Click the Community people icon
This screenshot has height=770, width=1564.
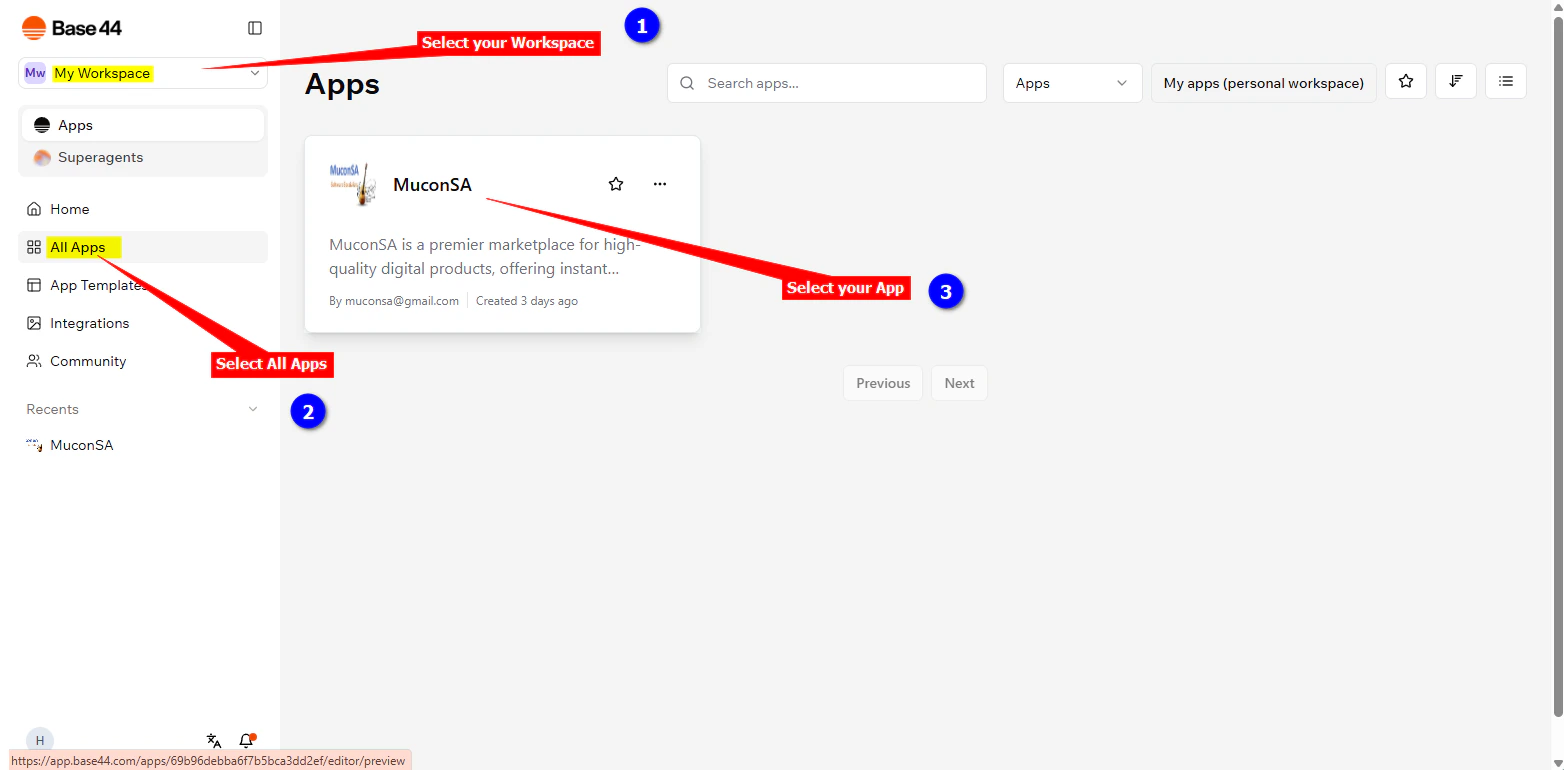pos(34,361)
